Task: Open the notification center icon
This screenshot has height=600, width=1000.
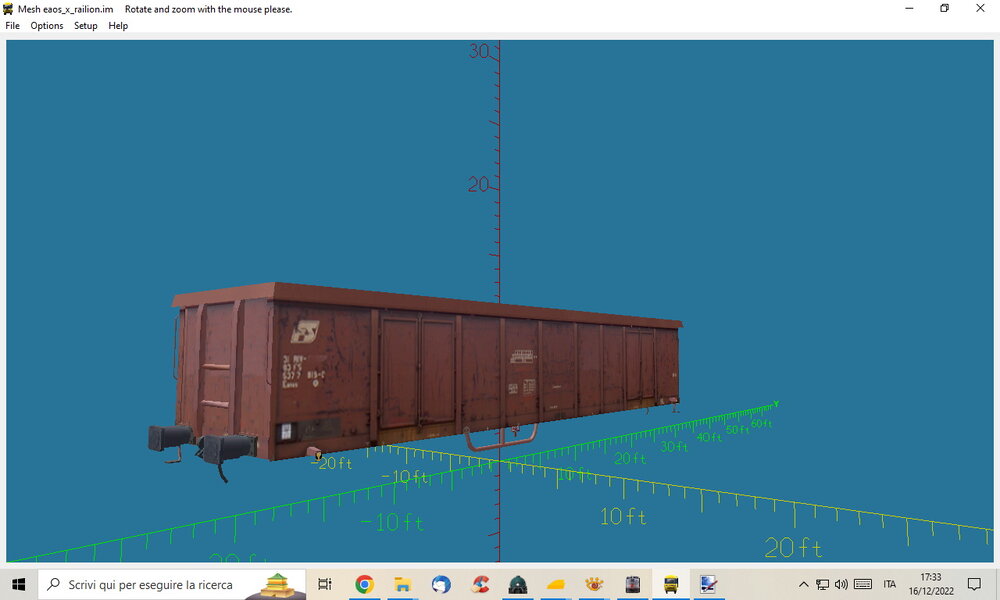Action: click(x=974, y=584)
